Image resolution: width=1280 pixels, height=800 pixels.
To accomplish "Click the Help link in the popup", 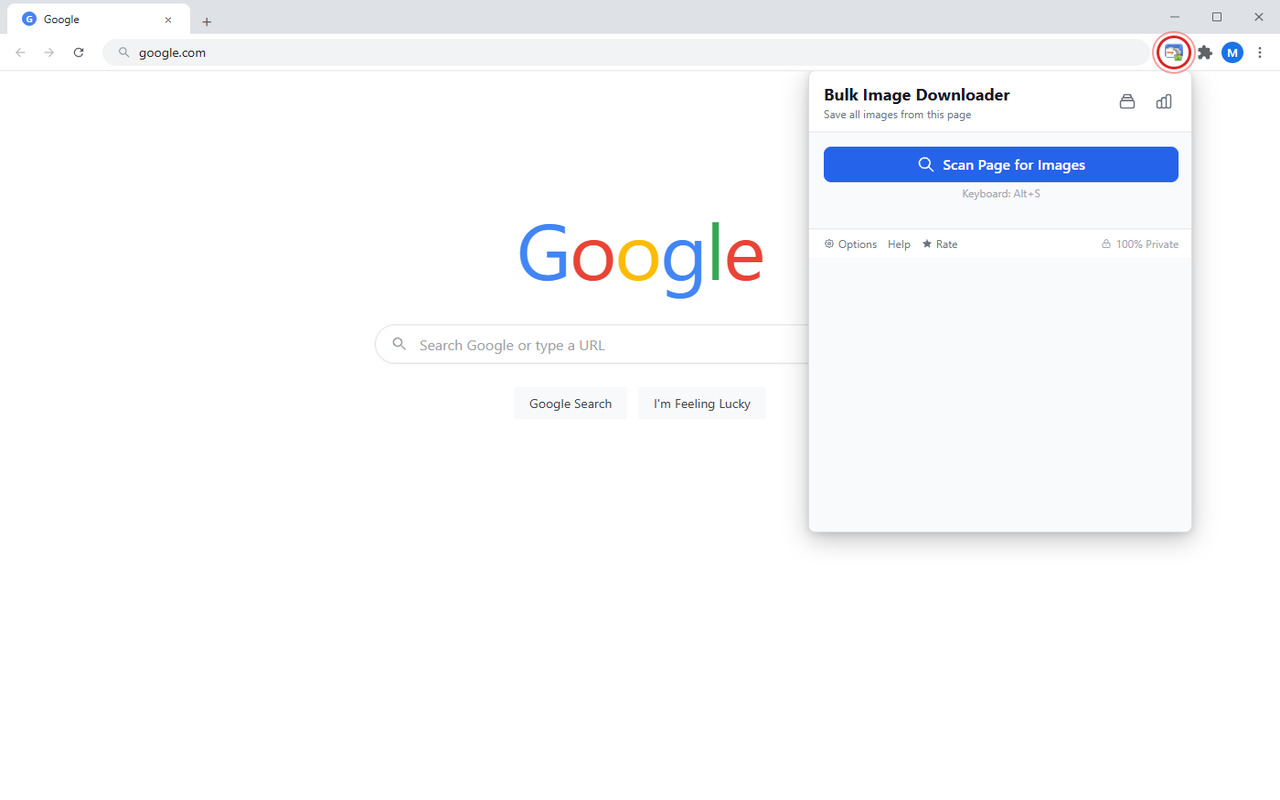I will coord(898,244).
